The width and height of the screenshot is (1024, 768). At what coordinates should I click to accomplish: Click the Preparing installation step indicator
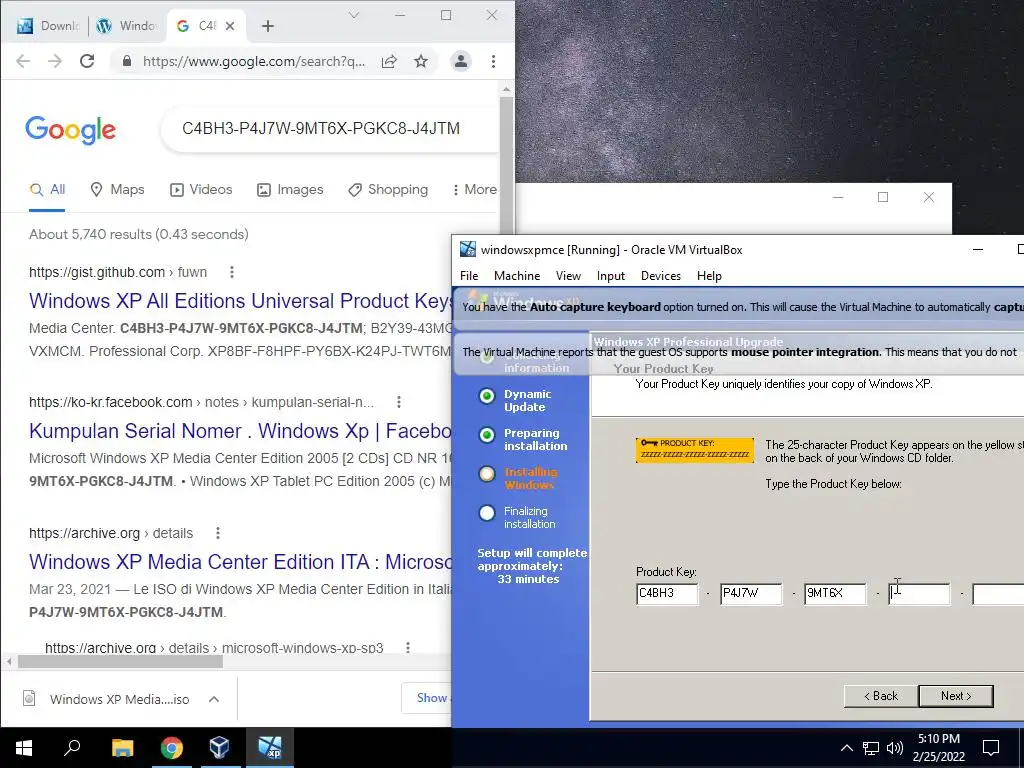tap(487, 435)
